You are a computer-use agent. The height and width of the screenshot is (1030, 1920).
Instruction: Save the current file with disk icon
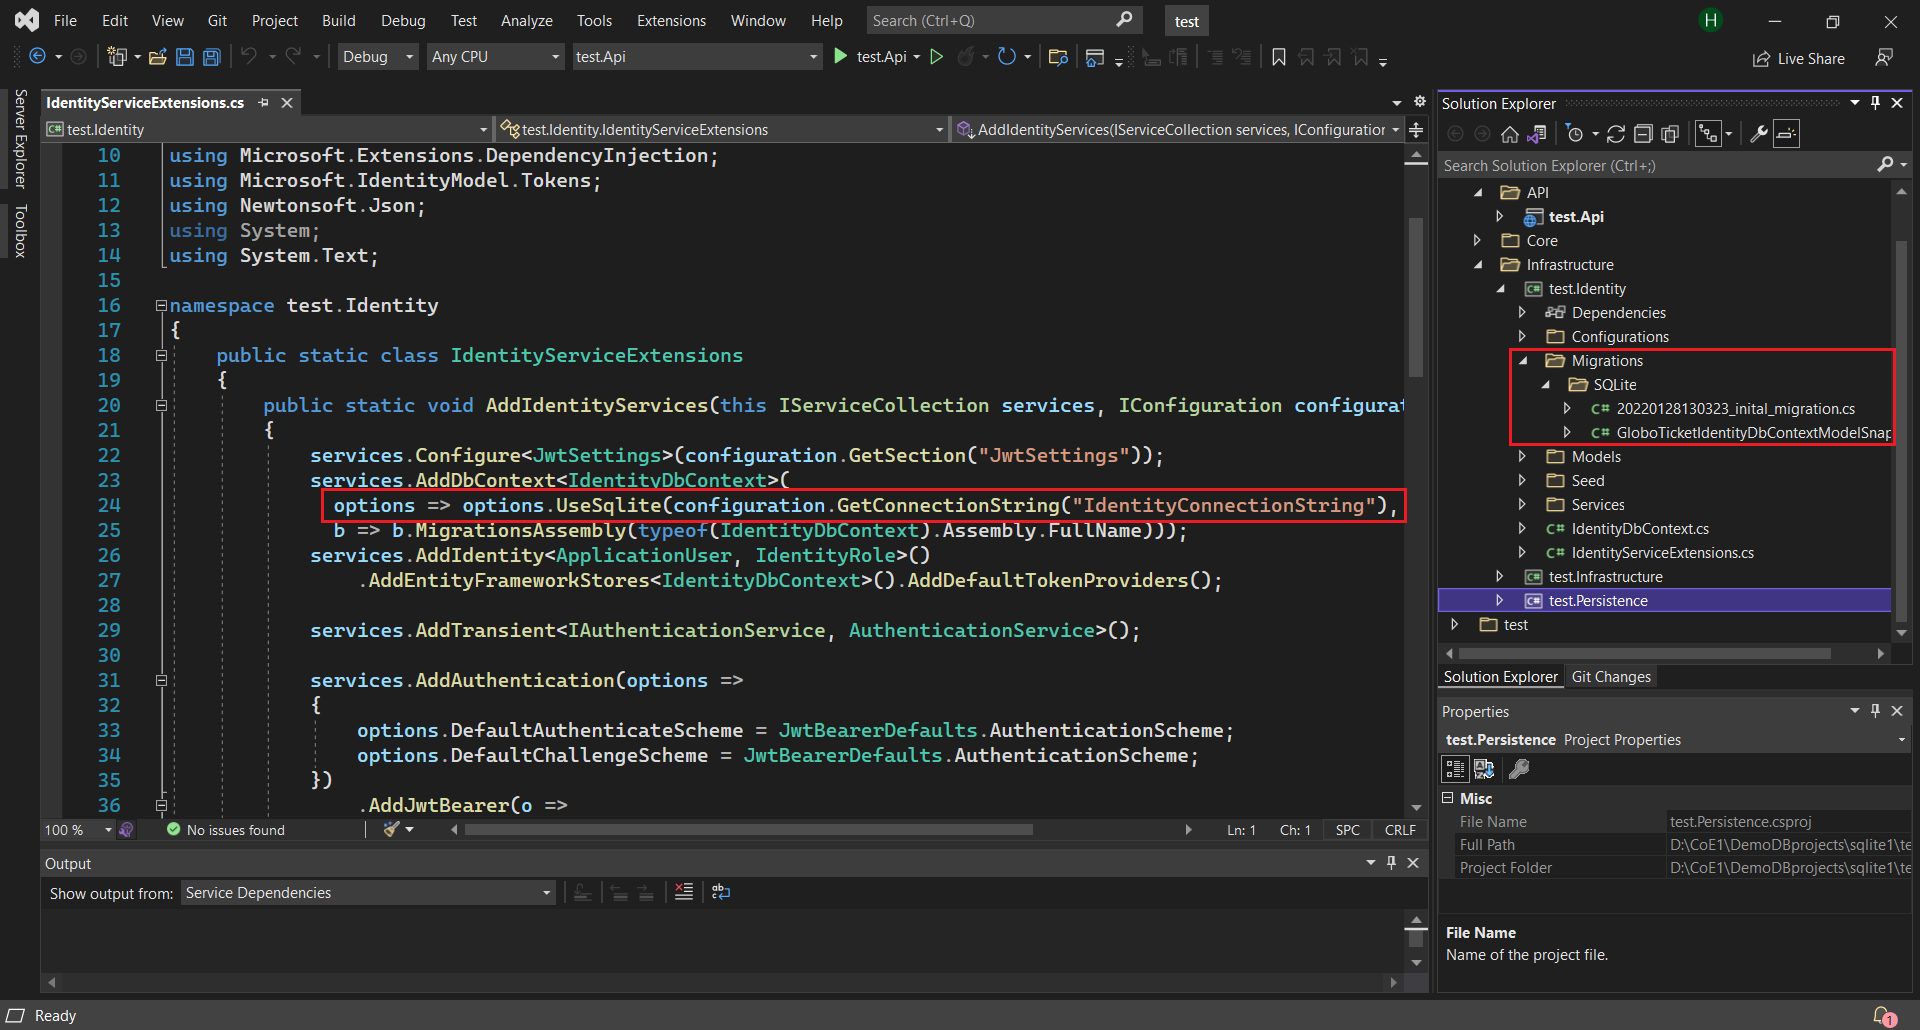185,57
